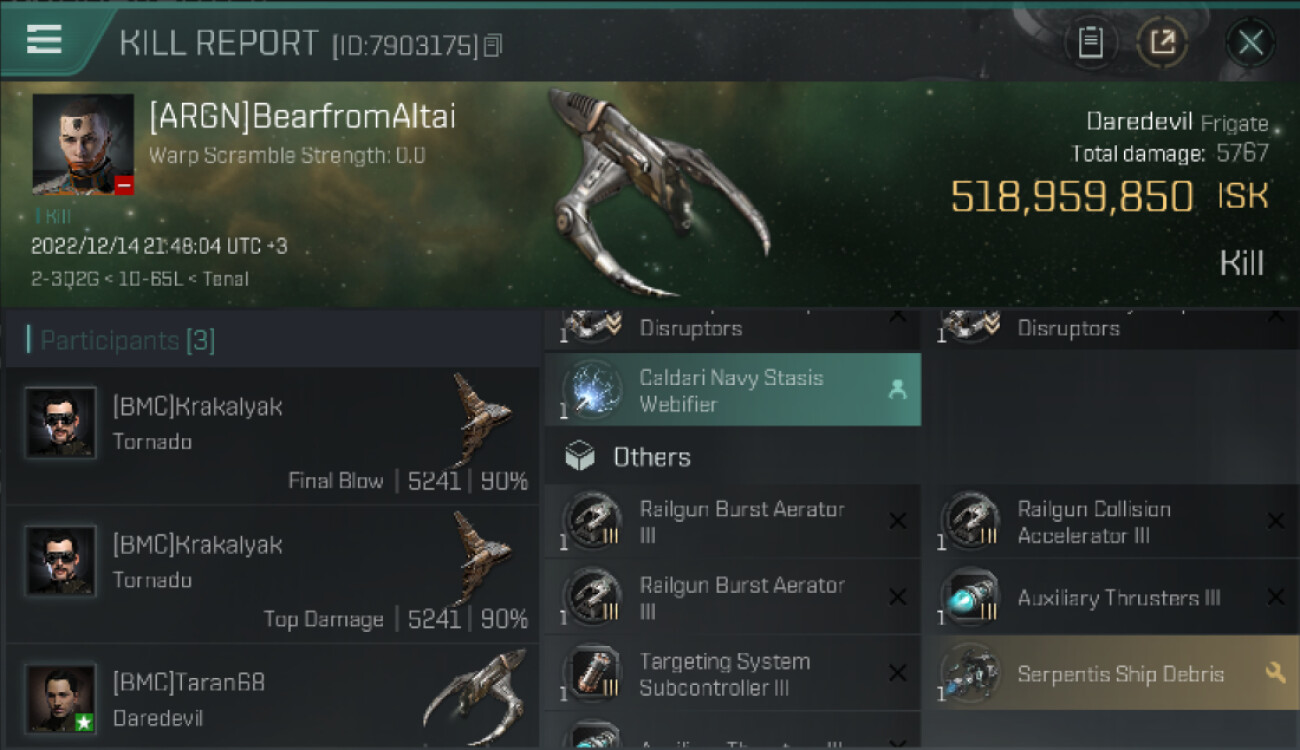Select the Auxiliary Thrusters III rig icon
This screenshot has width=1300, height=750.
click(969, 598)
